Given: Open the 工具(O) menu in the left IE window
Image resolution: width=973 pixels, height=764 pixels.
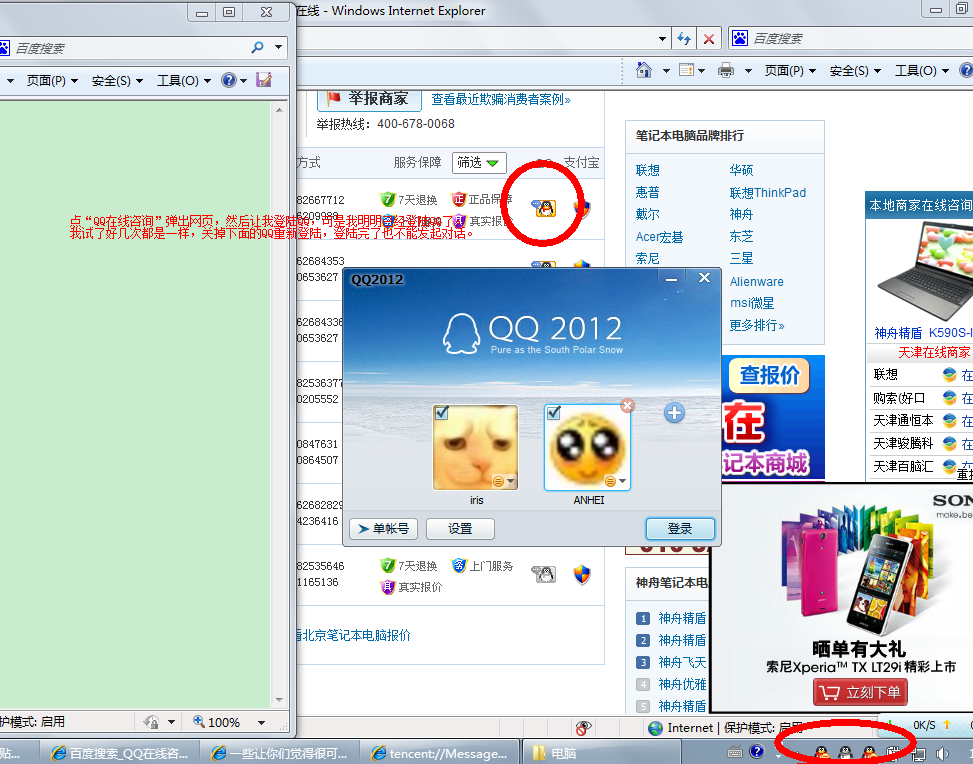Looking at the screenshot, I should tap(184, 81).
